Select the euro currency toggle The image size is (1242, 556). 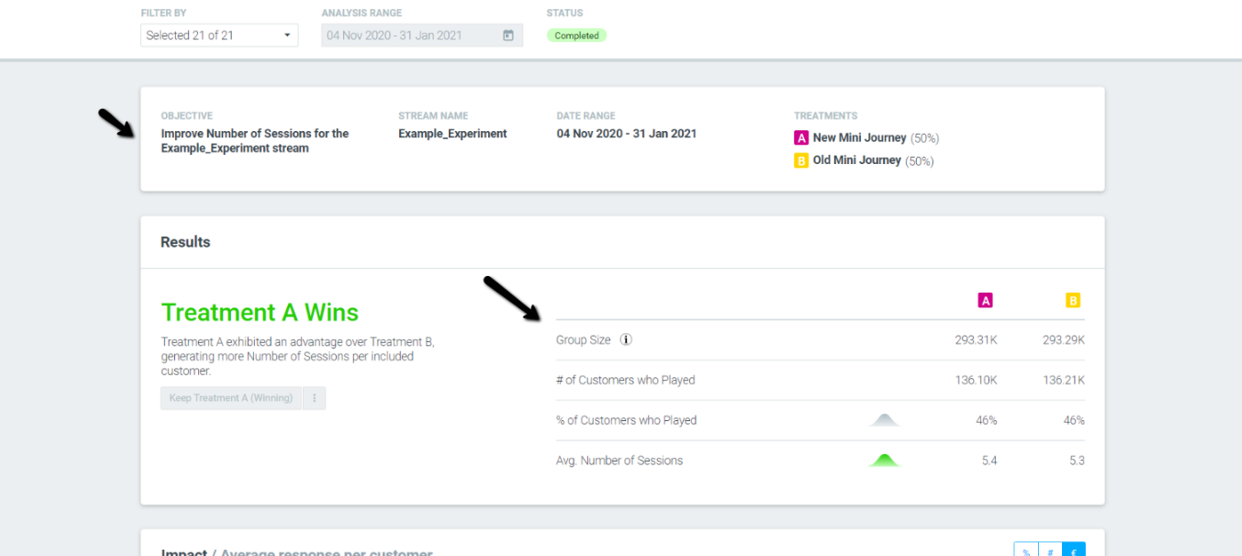pyautogui.click(x=1074, y=551)
